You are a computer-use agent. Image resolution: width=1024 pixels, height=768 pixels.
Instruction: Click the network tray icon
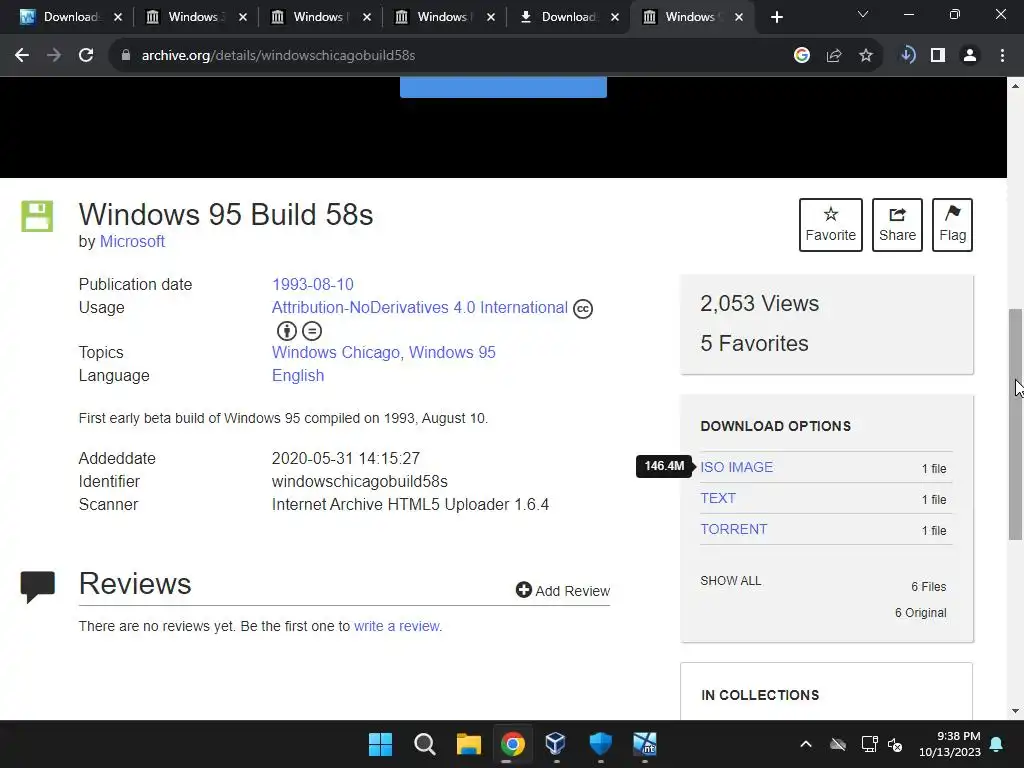[x=869, y=744]
